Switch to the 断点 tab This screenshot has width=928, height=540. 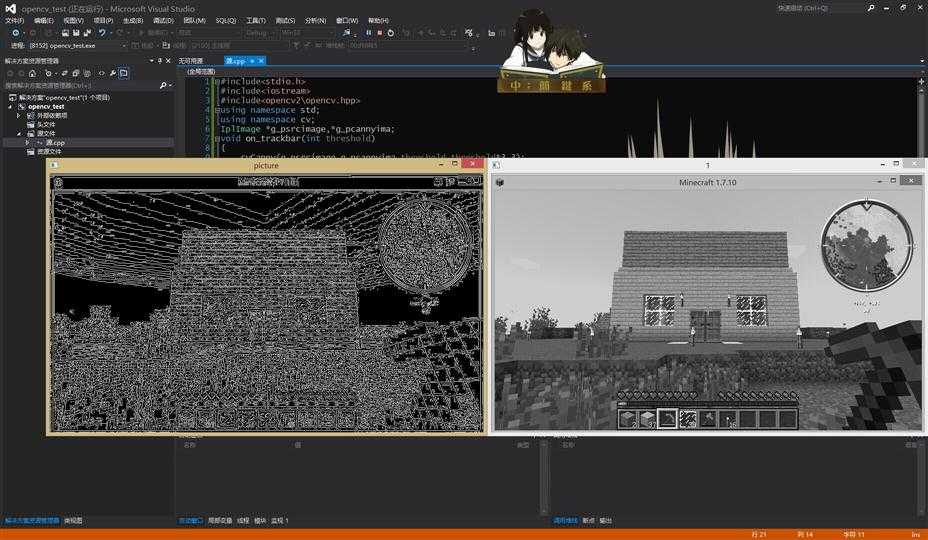tap(588, 520)
